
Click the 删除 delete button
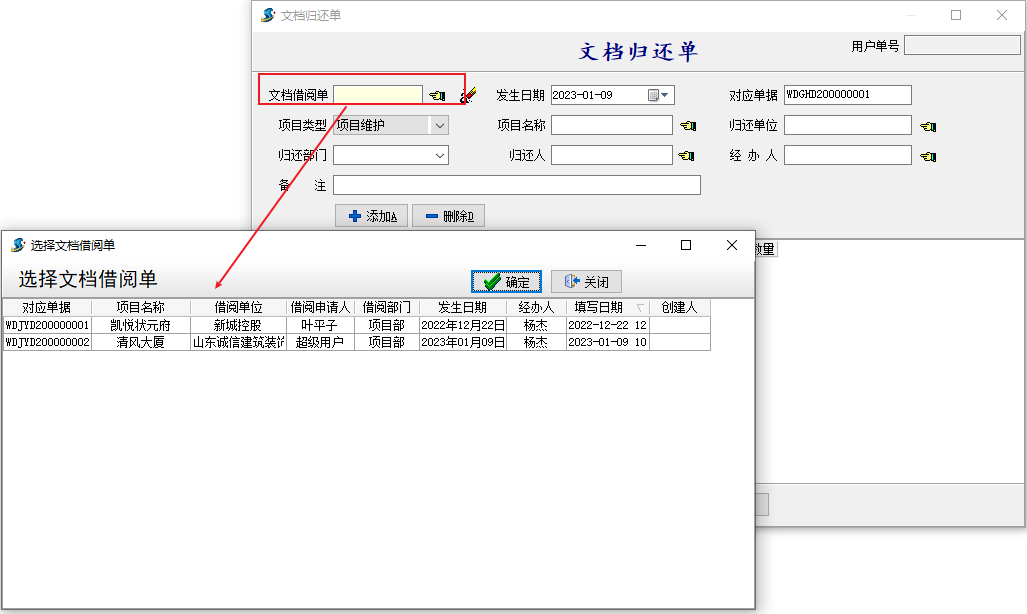448,216
